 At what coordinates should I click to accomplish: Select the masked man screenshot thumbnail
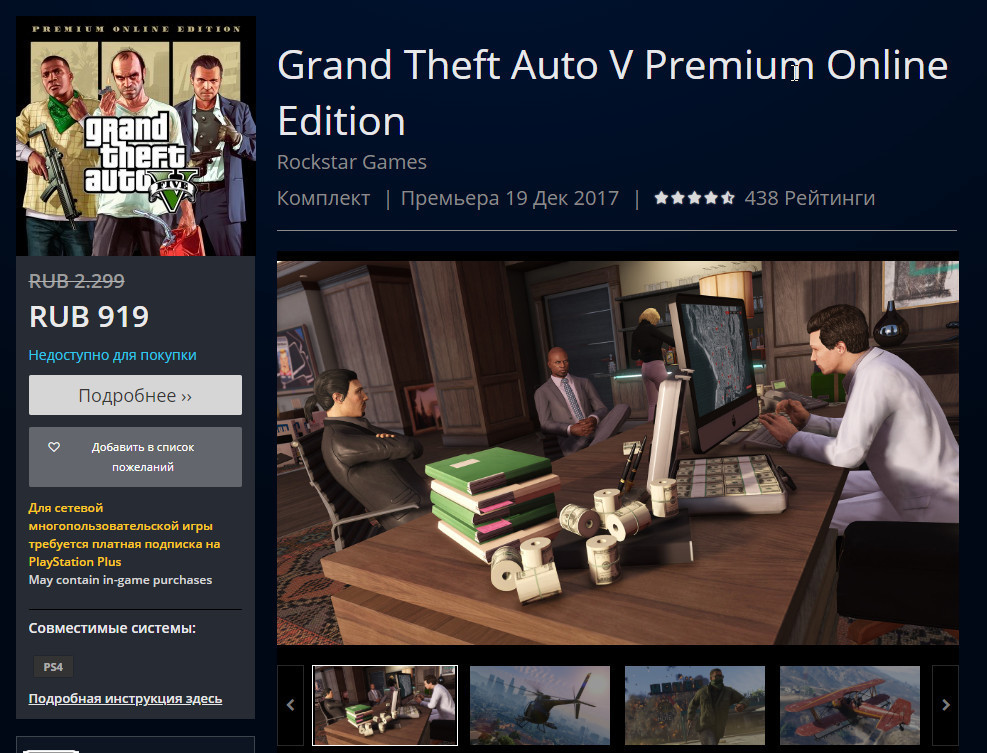coord(695,705)
